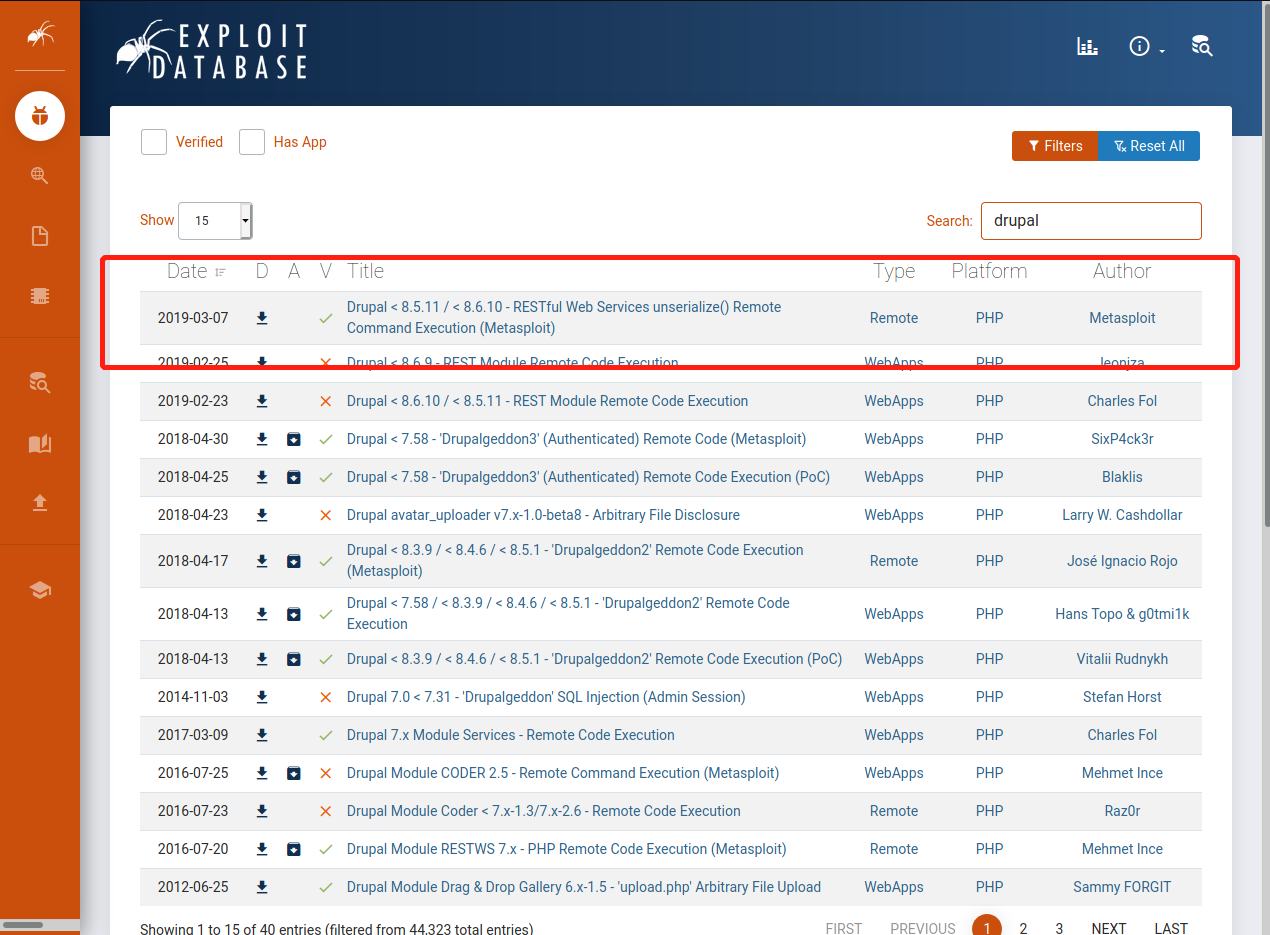Click the Title column header
The height and width of the screenshot is (935, 1270).
click(x=365, y=271)
